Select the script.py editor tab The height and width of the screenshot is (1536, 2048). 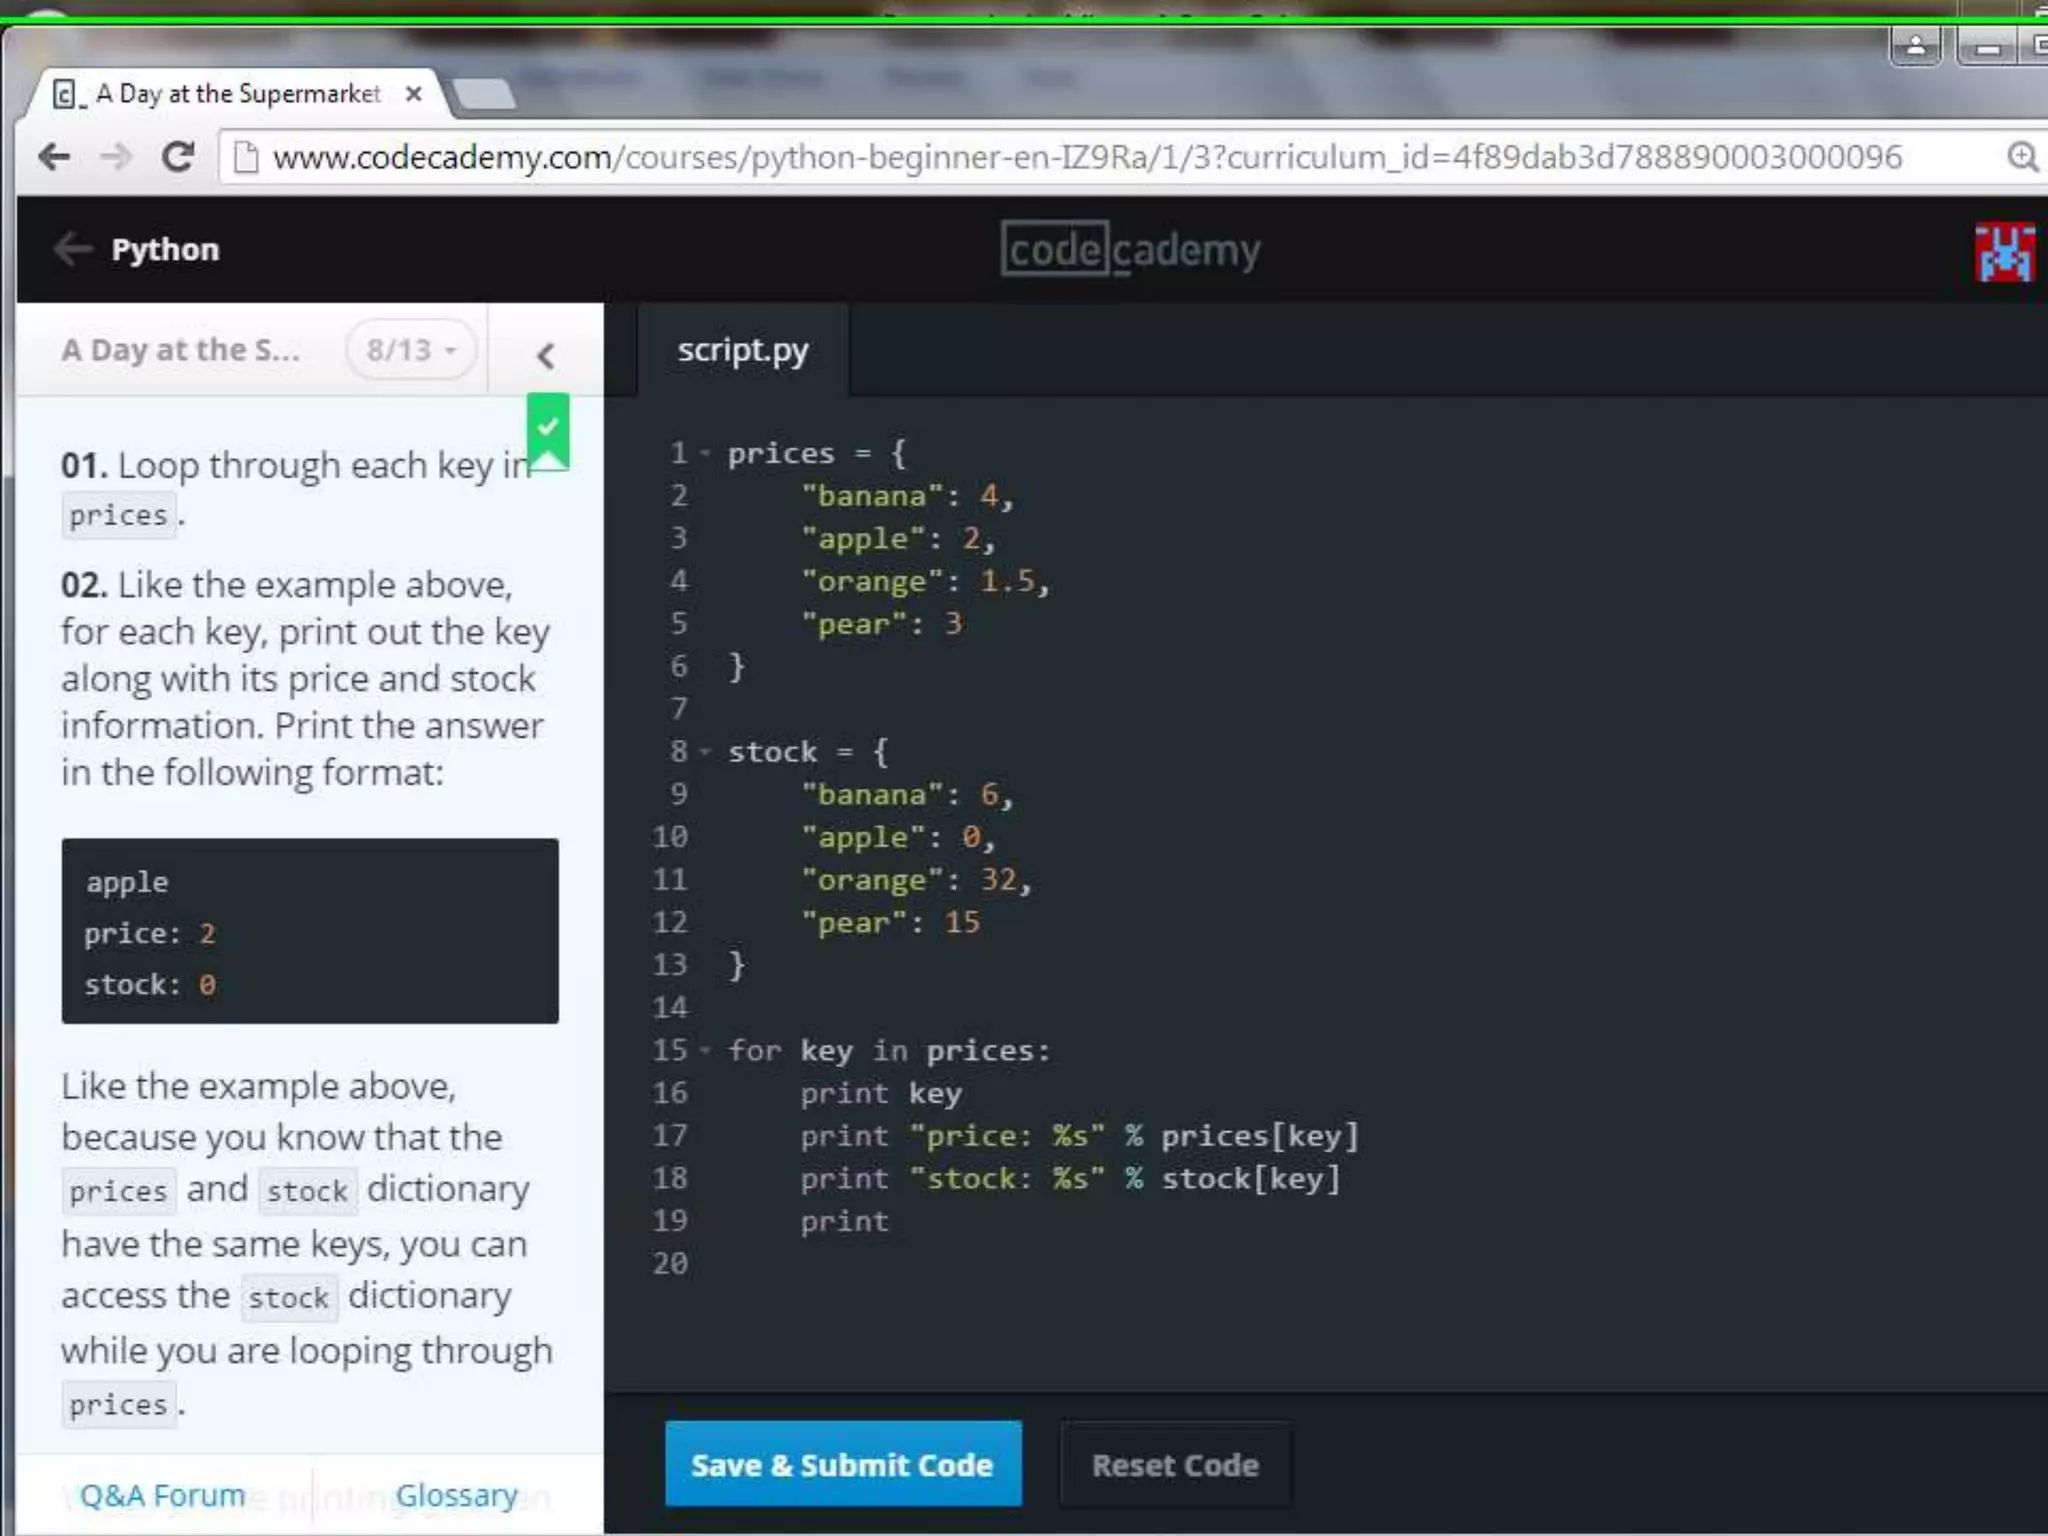coord(742,350)
